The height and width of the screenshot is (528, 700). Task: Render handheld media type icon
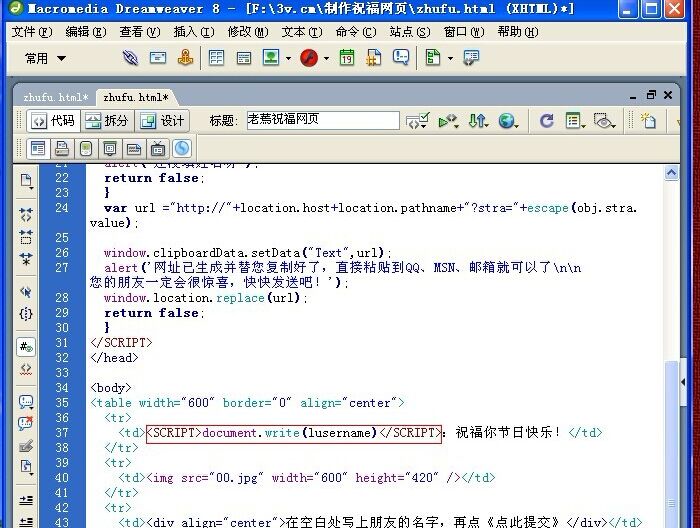point(86,149)
